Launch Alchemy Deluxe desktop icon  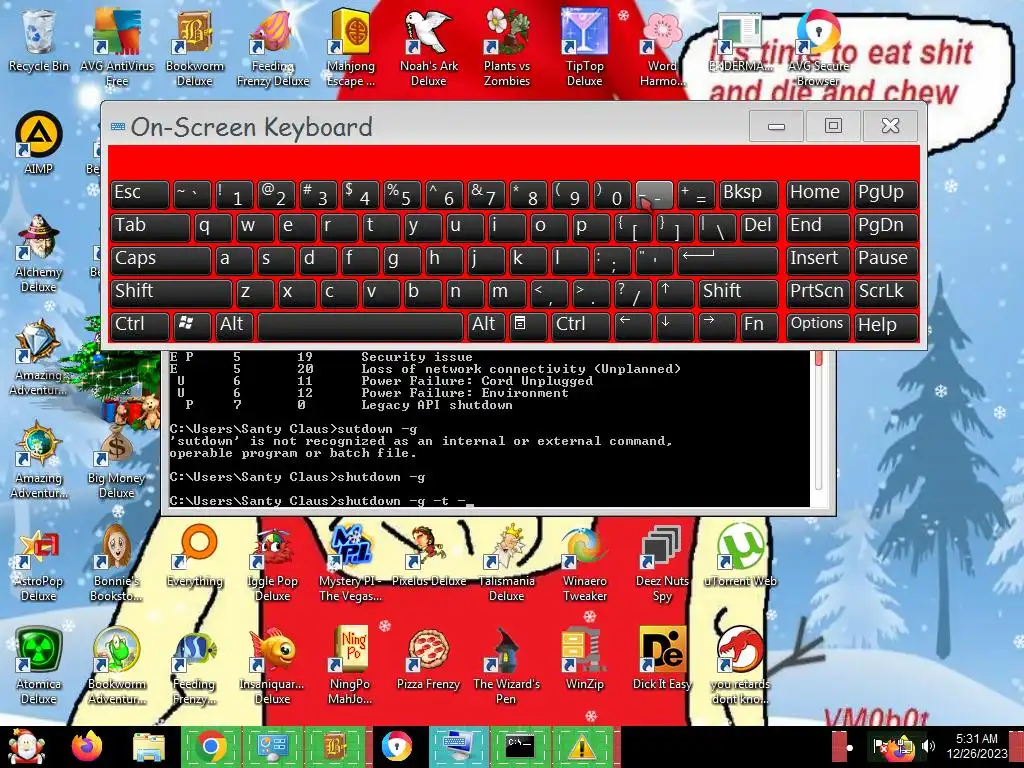pos(38,253)
